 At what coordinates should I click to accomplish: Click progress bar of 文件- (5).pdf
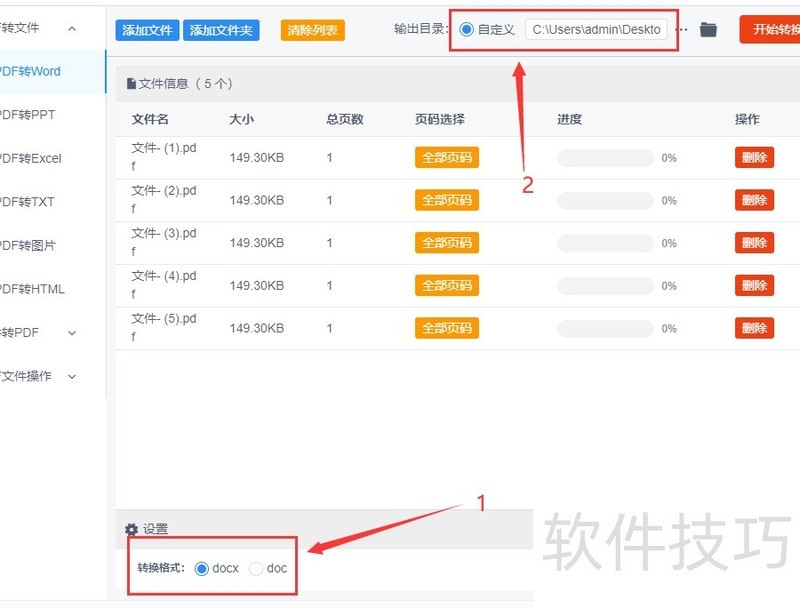tap(606, 328)
